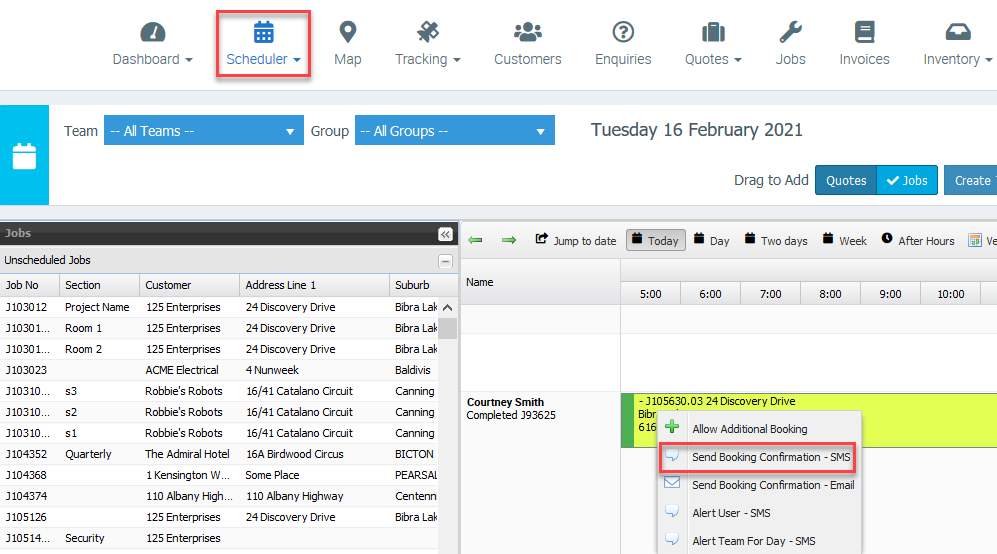Click Jump to date button
The image size is (997, 554).
[x=576, y=240]
